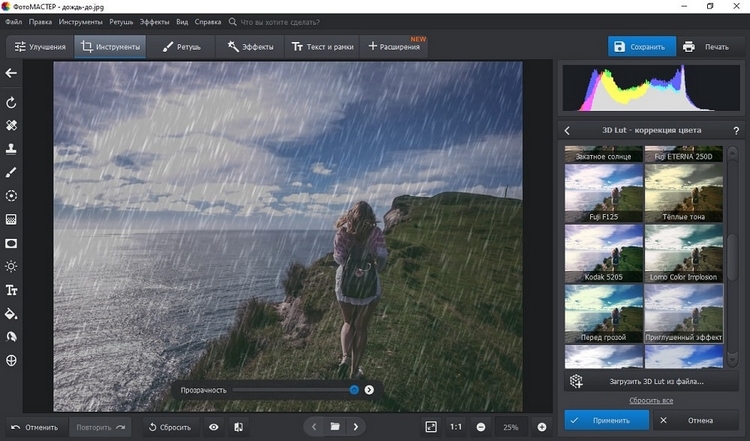Click the back arrow in left toolbar

[x=12, y=73]
